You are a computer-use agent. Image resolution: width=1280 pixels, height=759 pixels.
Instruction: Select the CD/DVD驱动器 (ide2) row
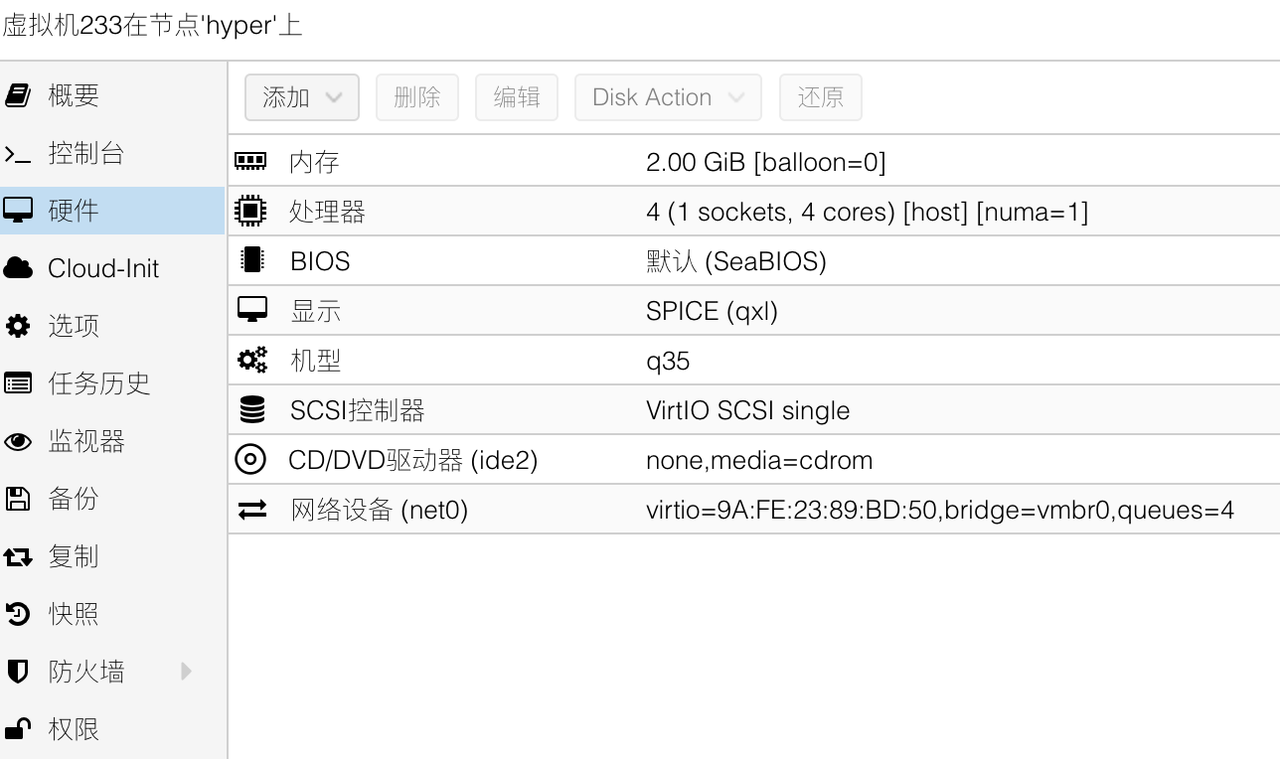pos(754,460)
